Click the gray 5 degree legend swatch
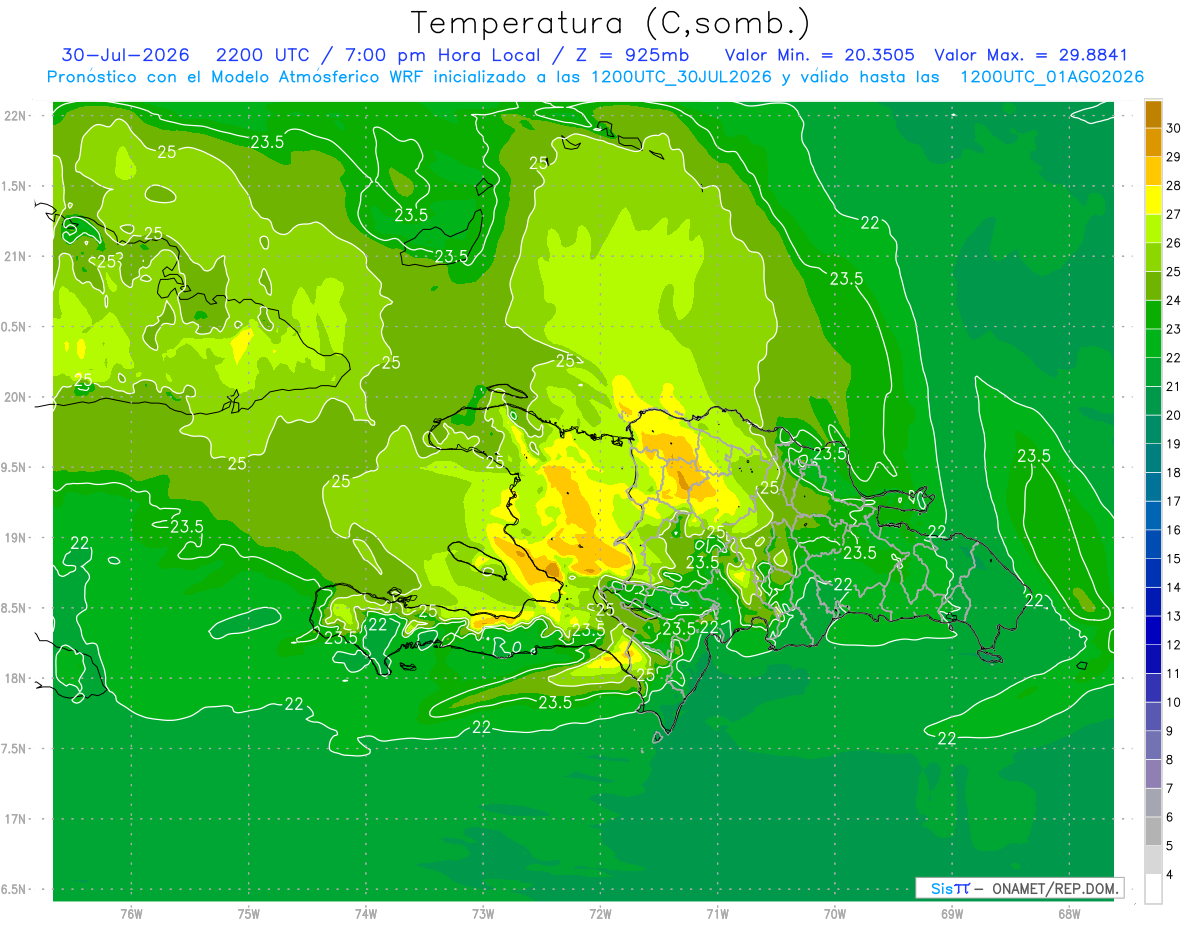The image size is (1200, 927). tap(1153, 832)
